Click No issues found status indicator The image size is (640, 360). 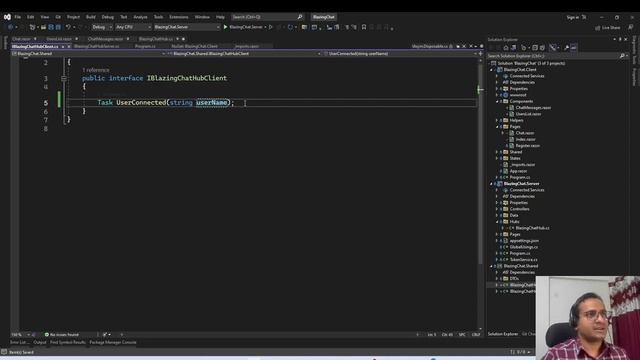point(62,335)
